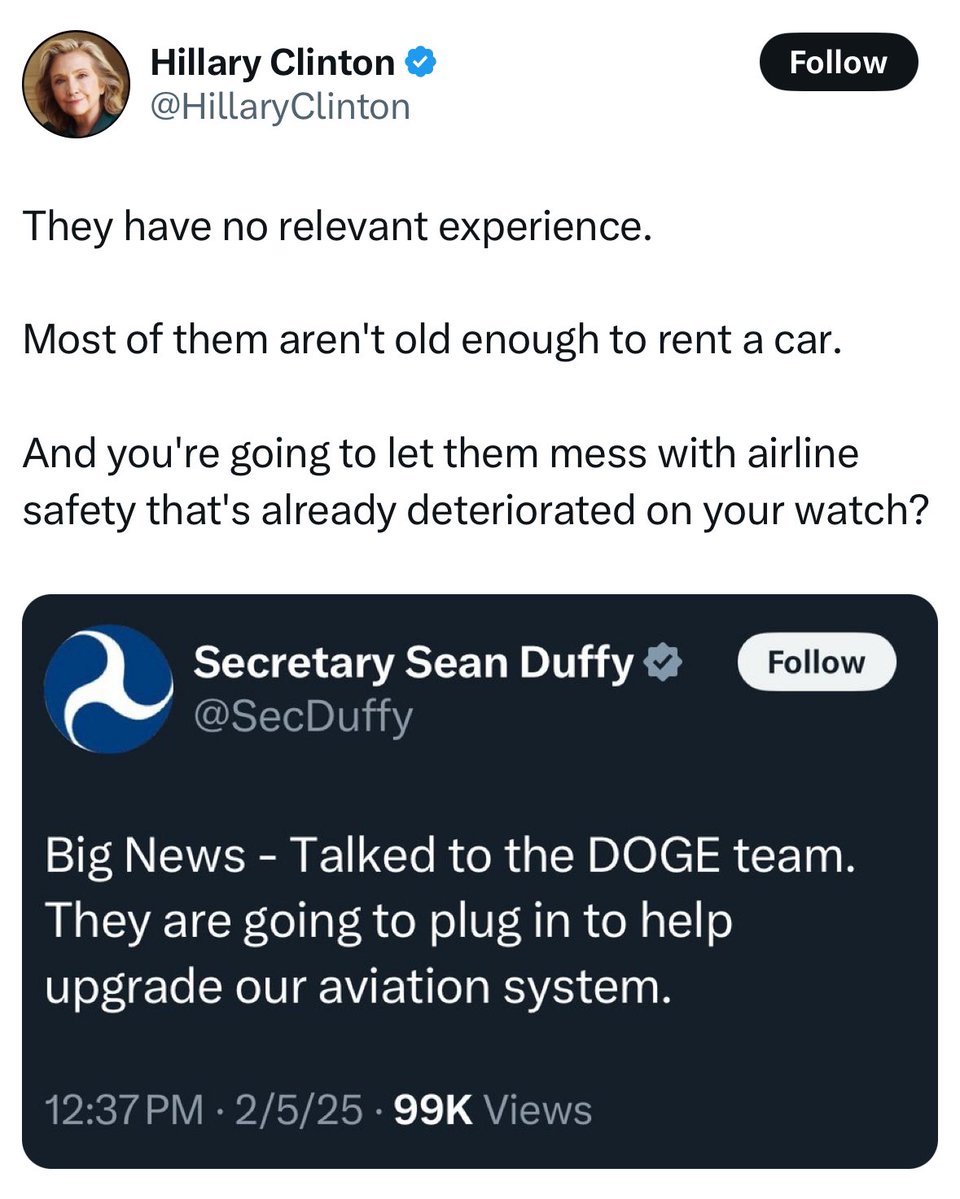Click the @SecDuffy handle
The width and height of the screenshot is (960, 1199).
point(302,715)
